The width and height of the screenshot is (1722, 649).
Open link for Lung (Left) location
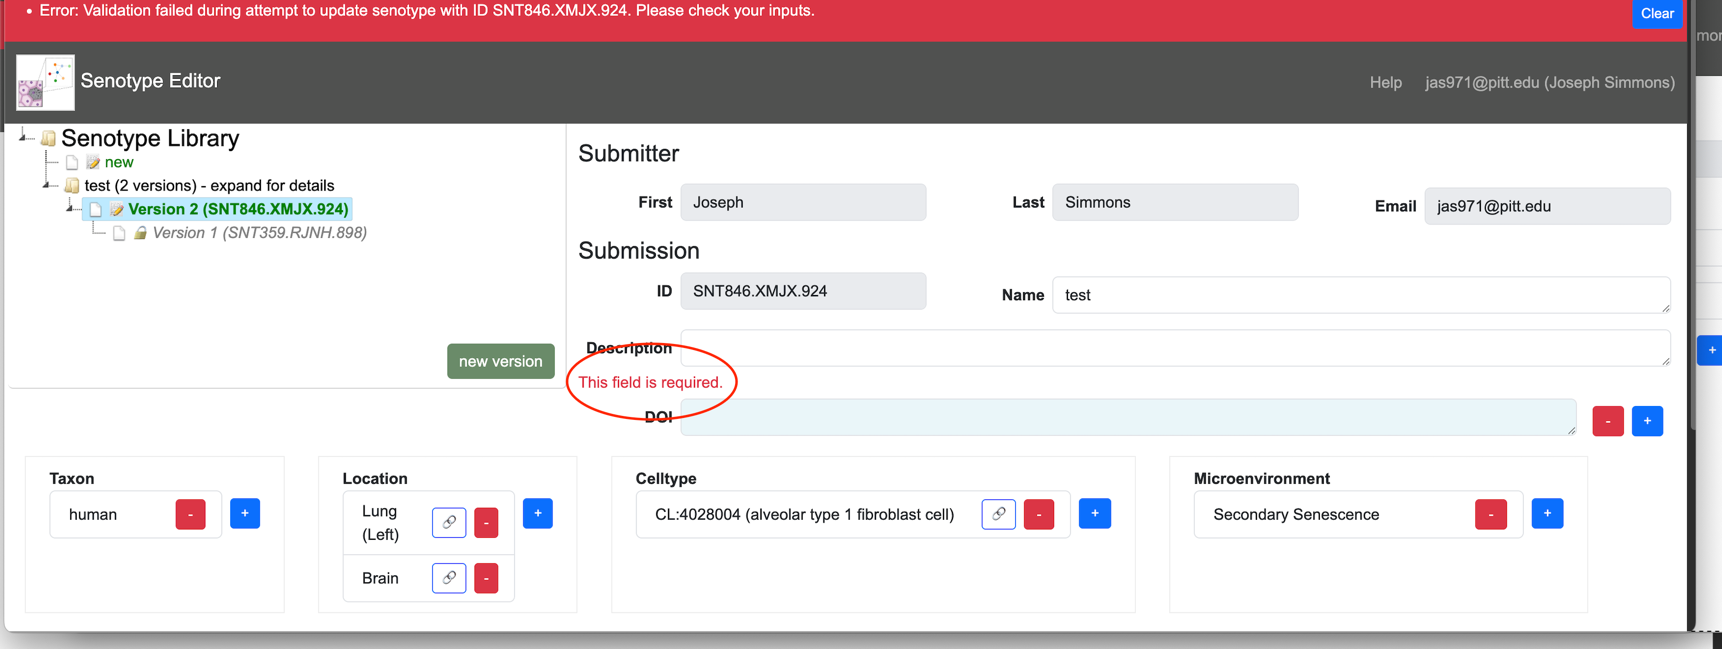point(449,522)
